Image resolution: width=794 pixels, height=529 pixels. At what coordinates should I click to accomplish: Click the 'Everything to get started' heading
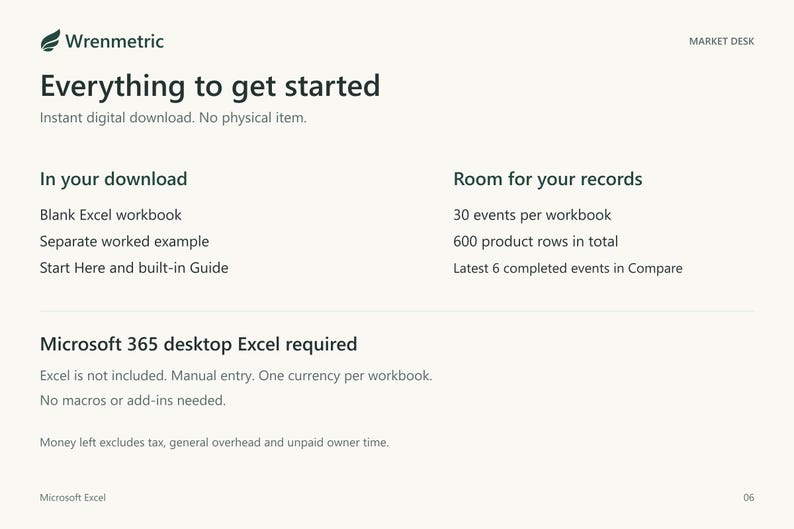(x=210, y=86)
